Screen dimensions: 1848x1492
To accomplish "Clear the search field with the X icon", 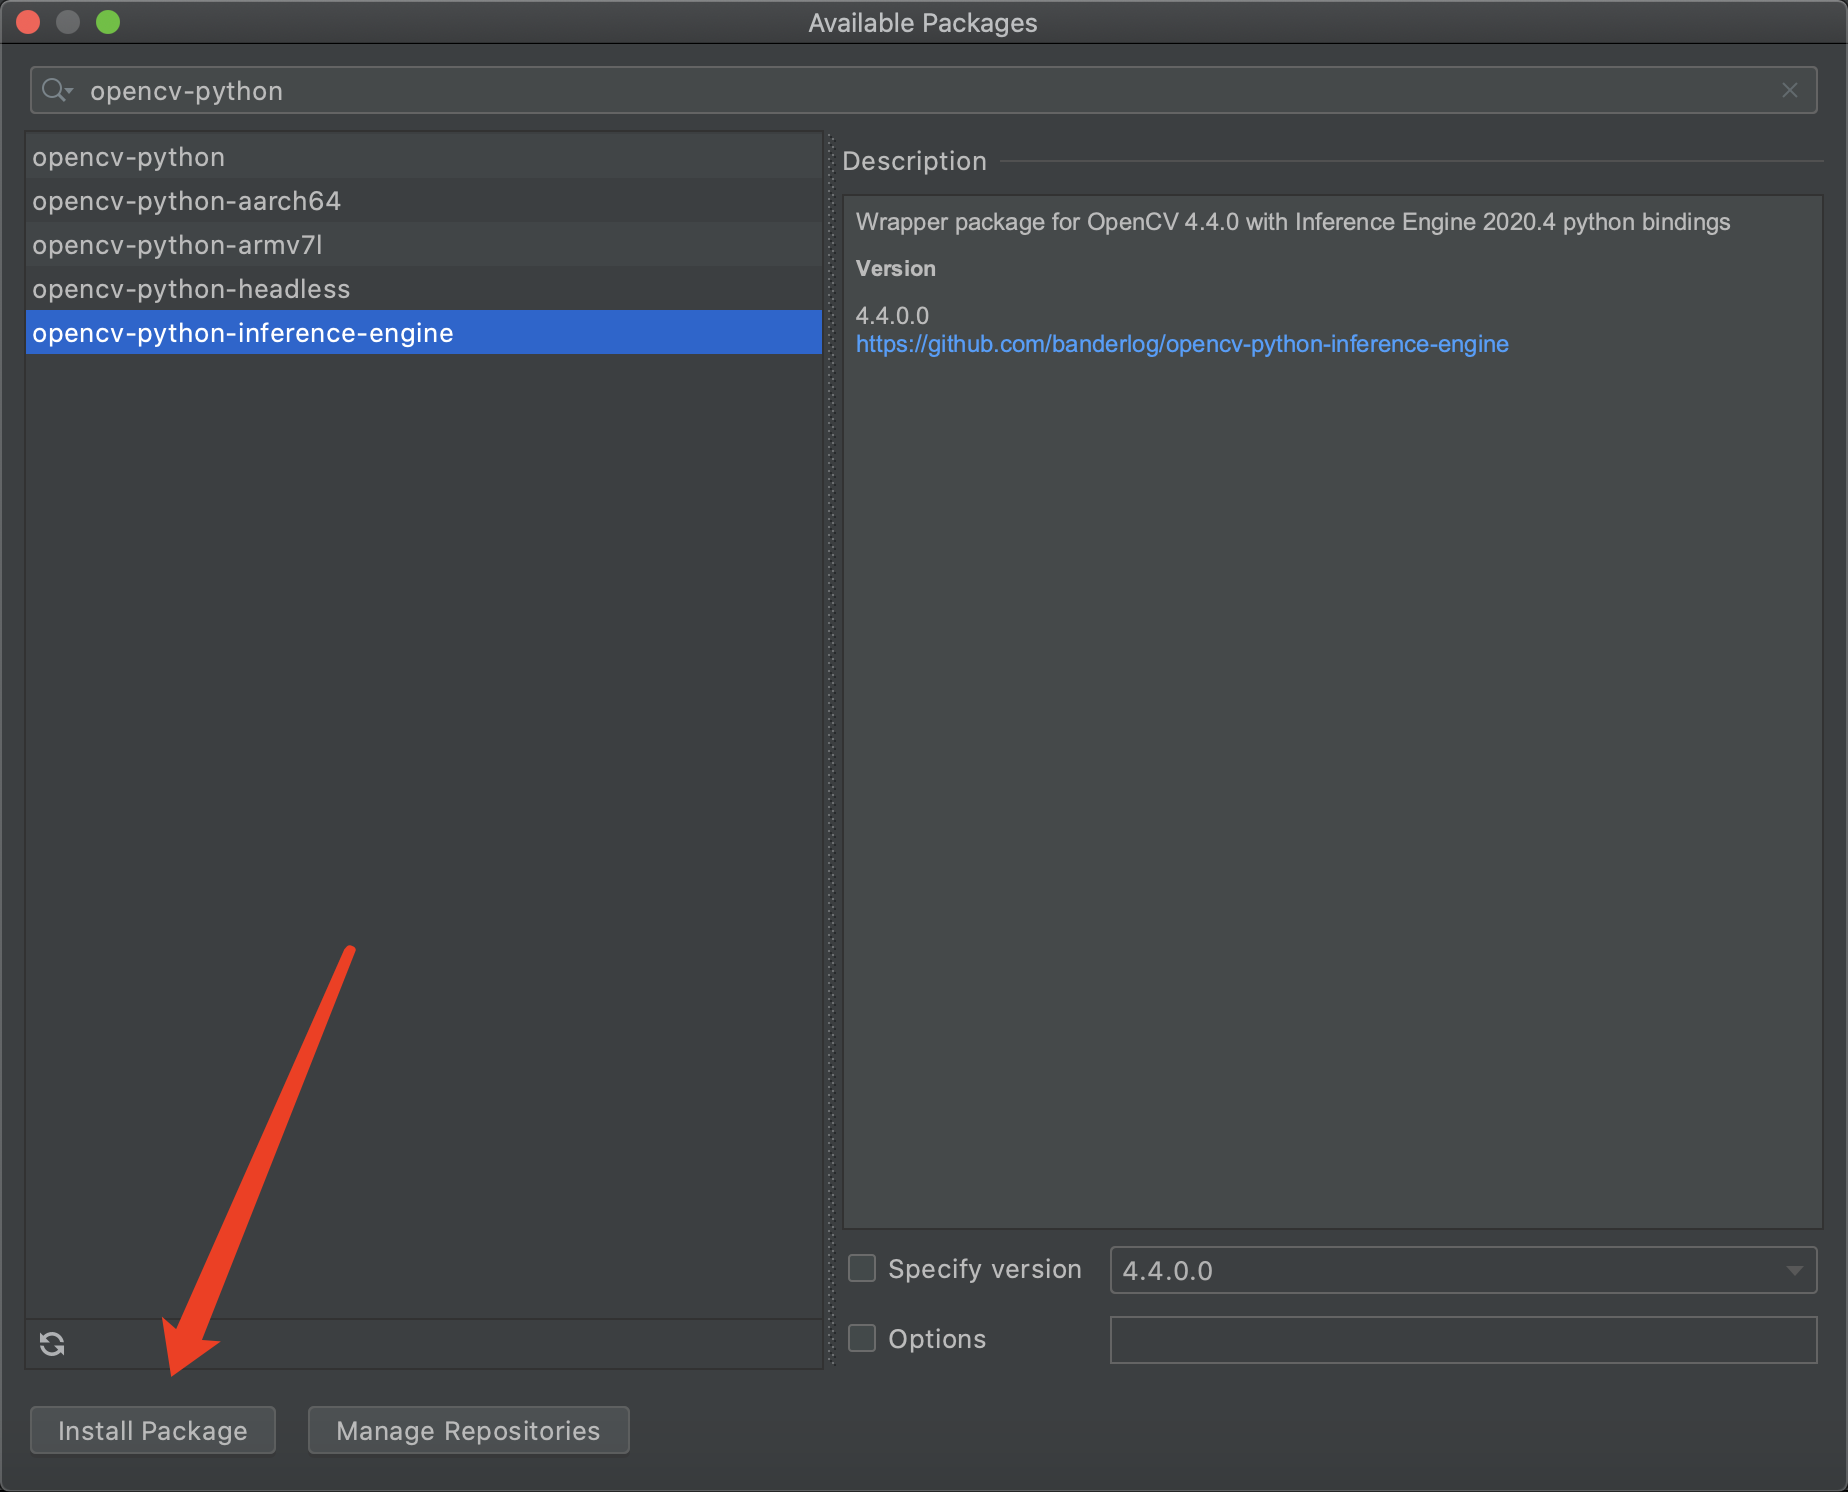I will click(1790, 91).
